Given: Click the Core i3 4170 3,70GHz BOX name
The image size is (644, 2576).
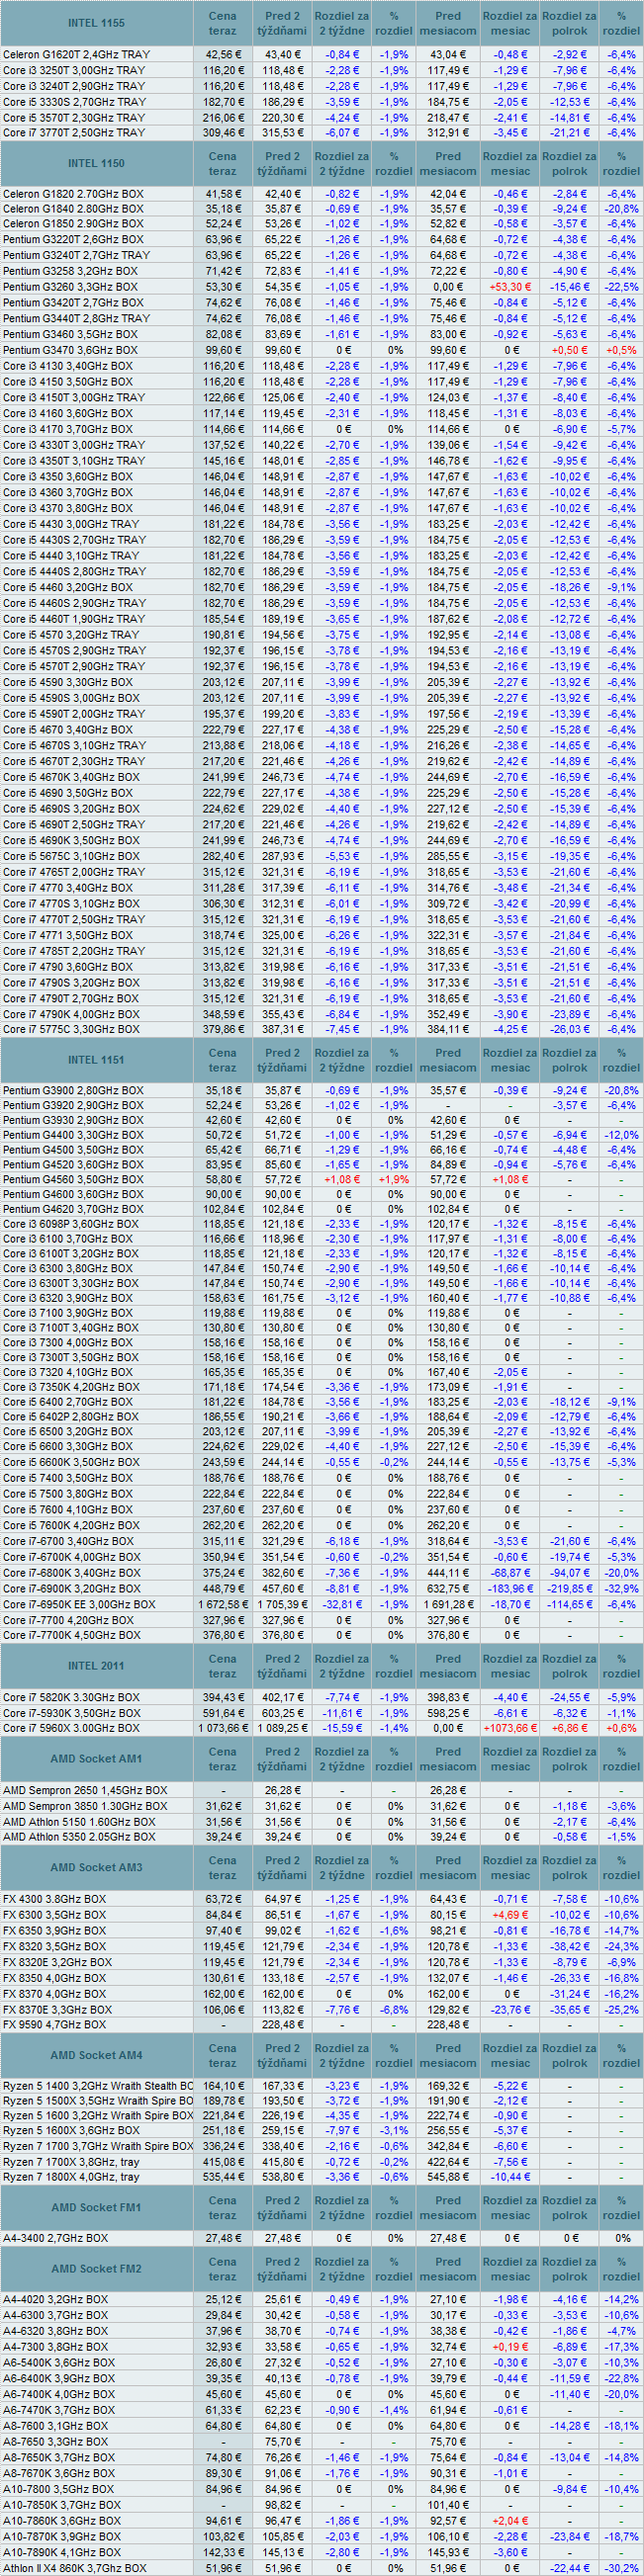Looking at the screenshot, I should [x=68, y=429].
